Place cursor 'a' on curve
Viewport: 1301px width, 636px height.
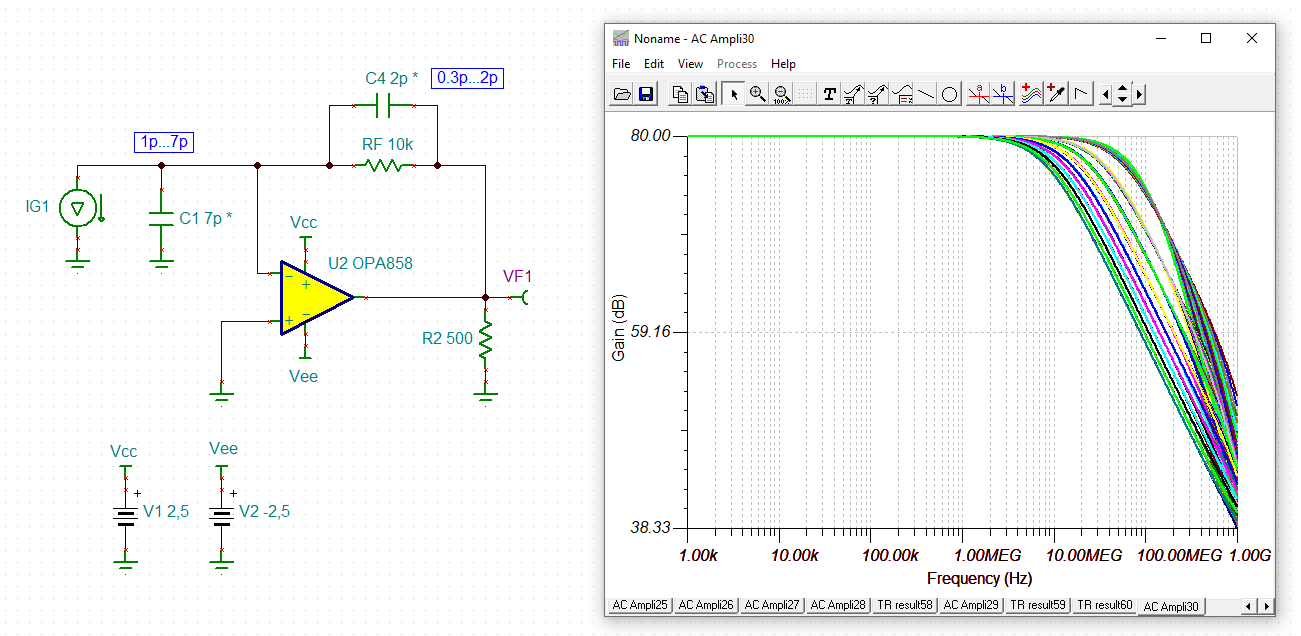pyautogui.click(x=979, y=94)
